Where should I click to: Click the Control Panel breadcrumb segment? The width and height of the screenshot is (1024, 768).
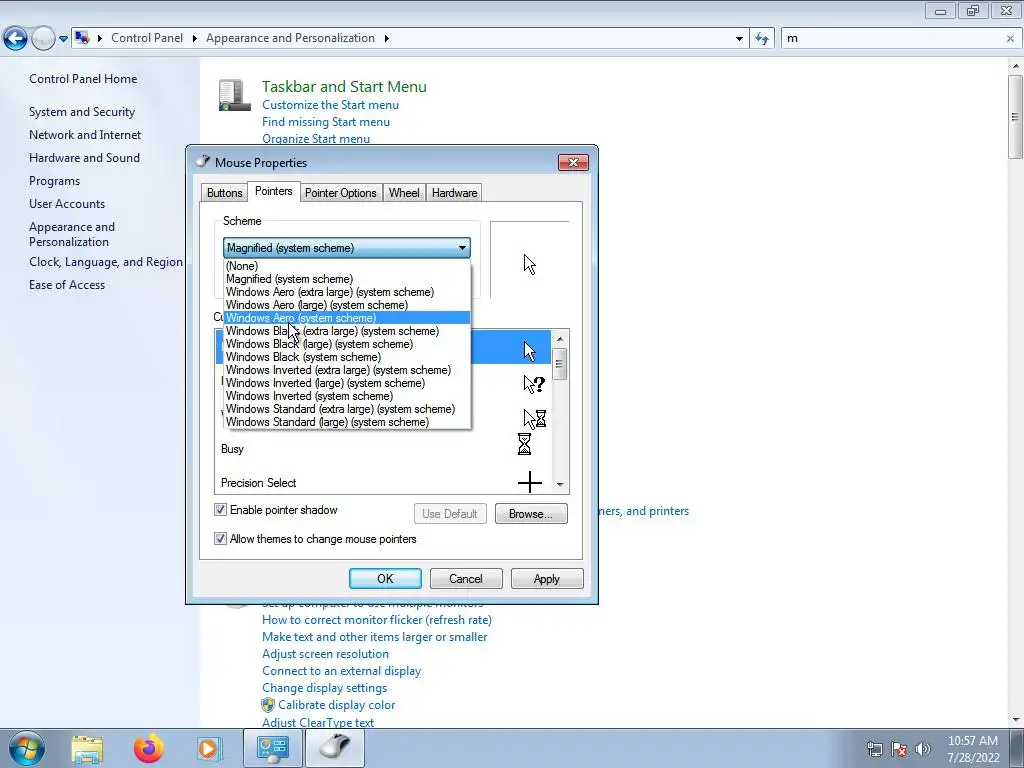coord(147,38)
